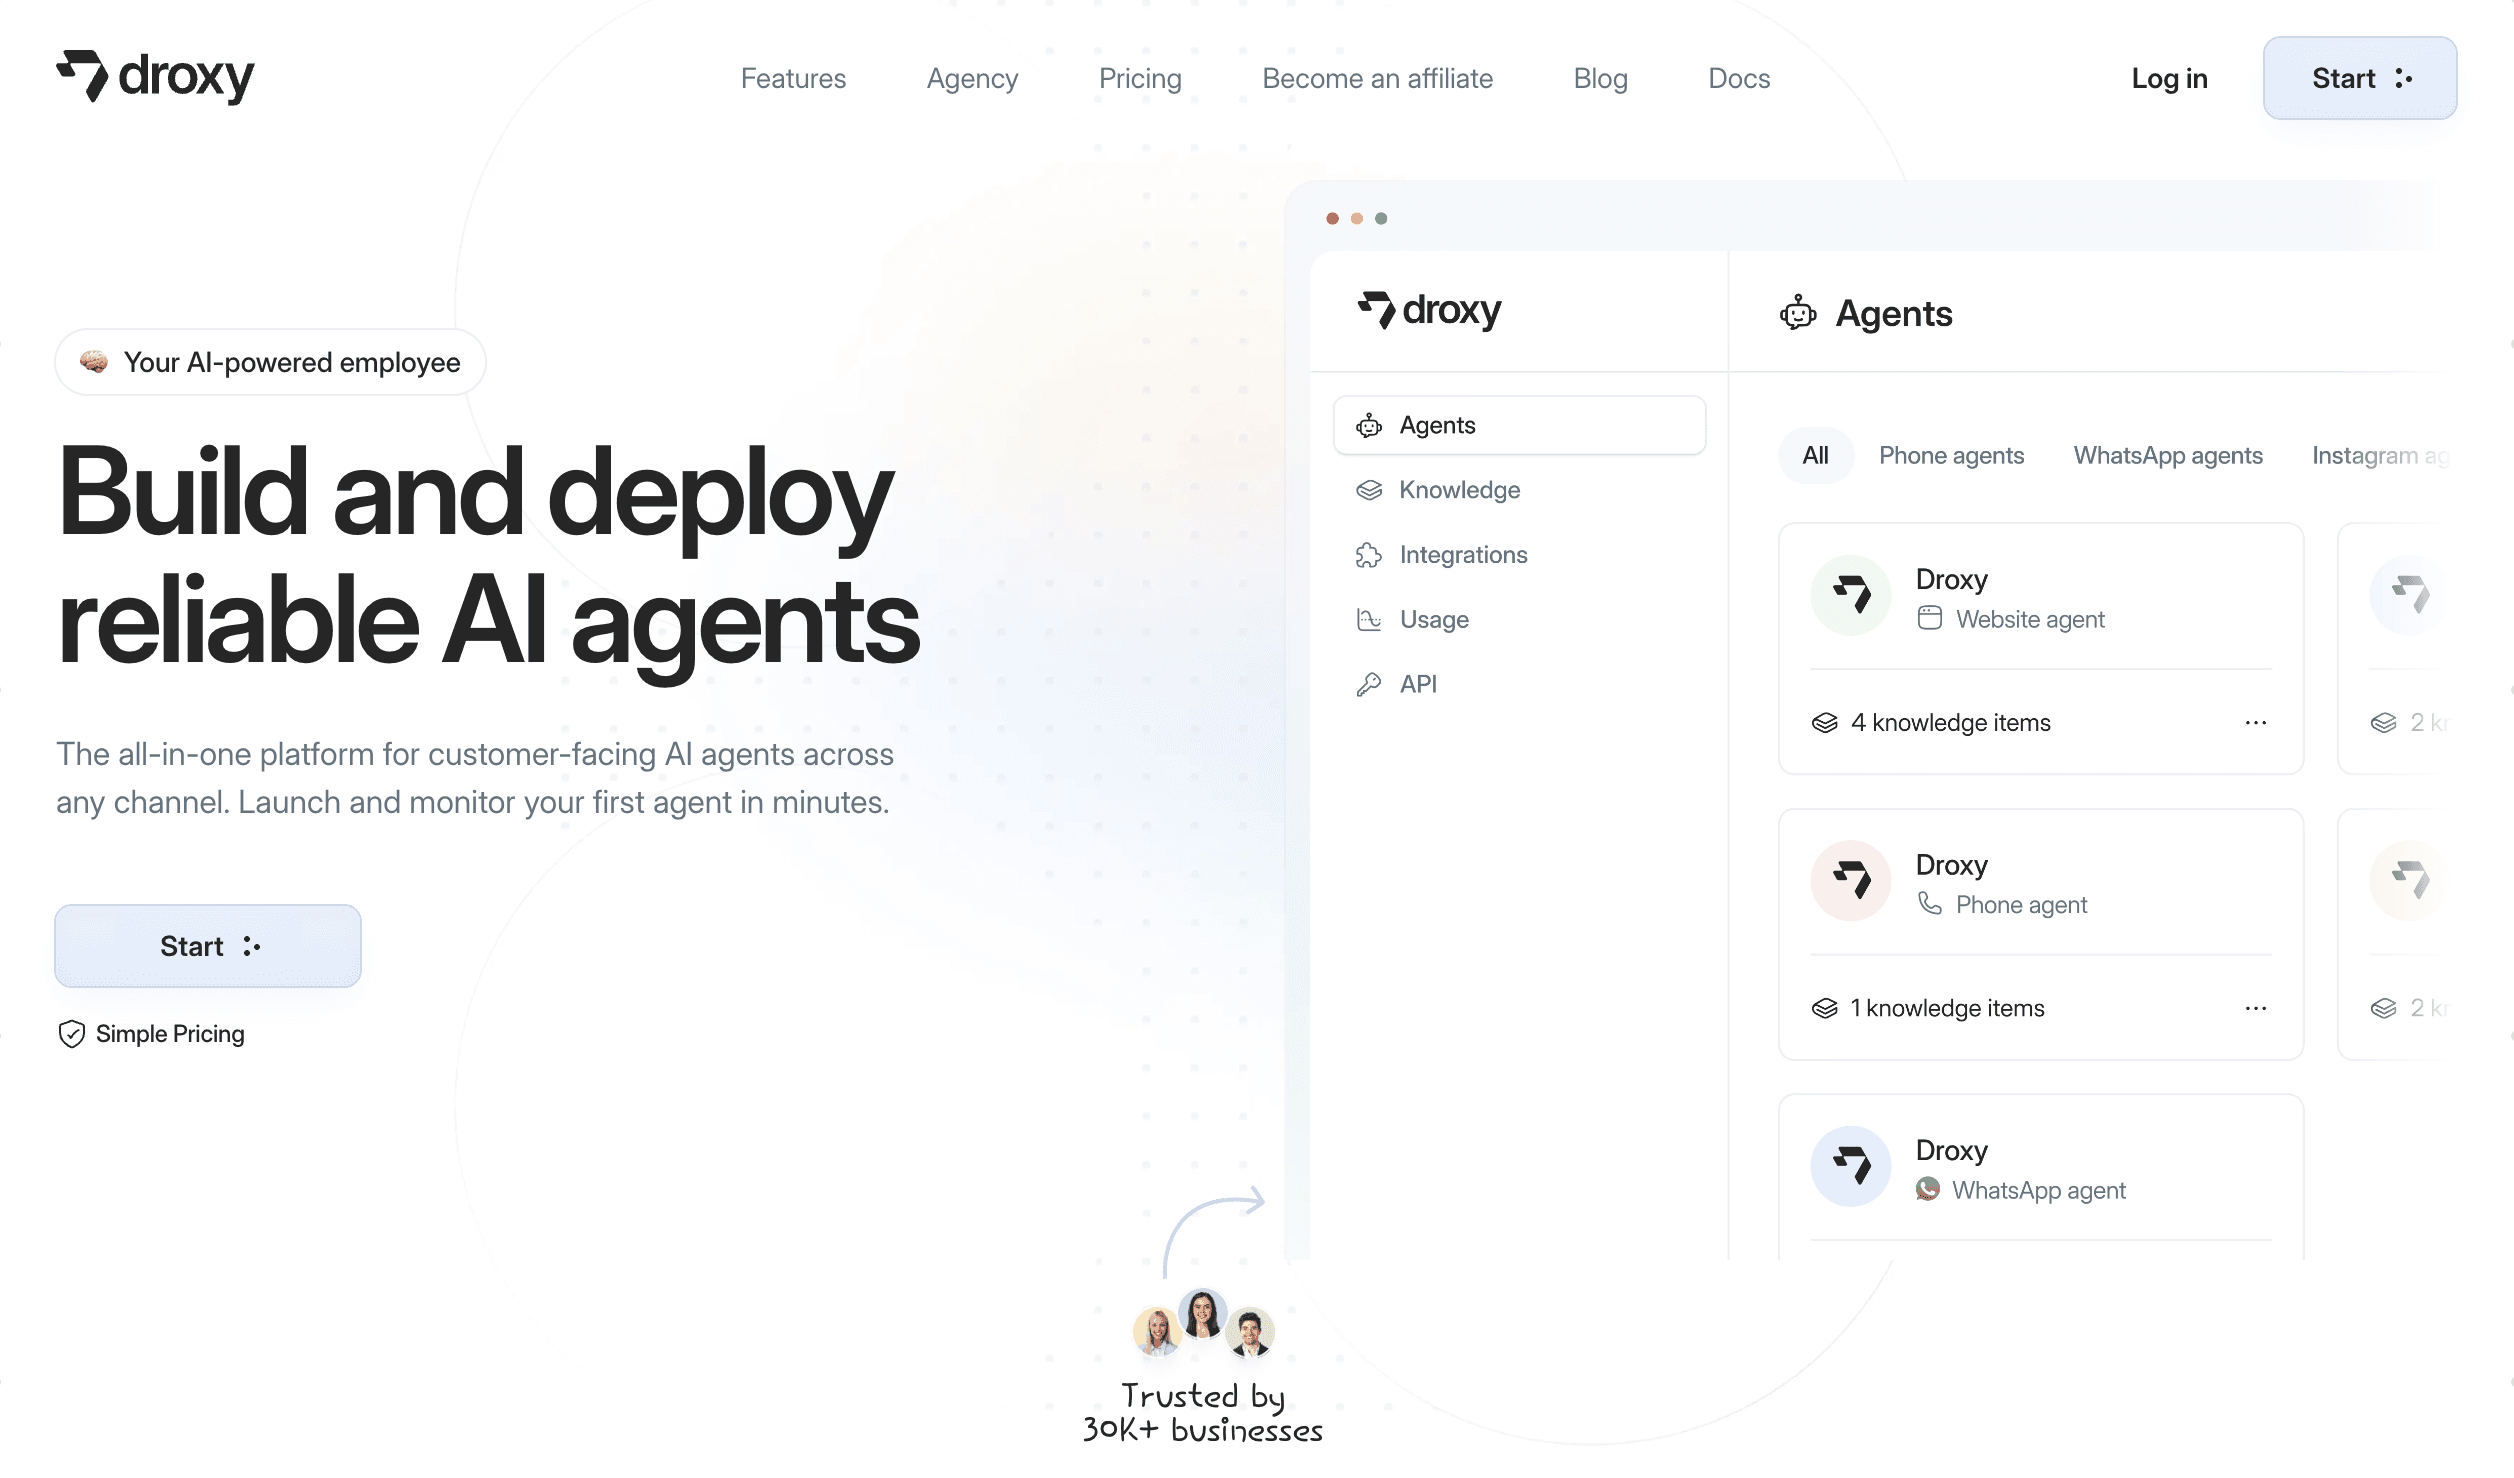This screenshot has height=1478, width=2514.
Task: Click 'Trusted by 30K+ businesses' text
Action: pyautogui.click(x=1202, y=1412)
